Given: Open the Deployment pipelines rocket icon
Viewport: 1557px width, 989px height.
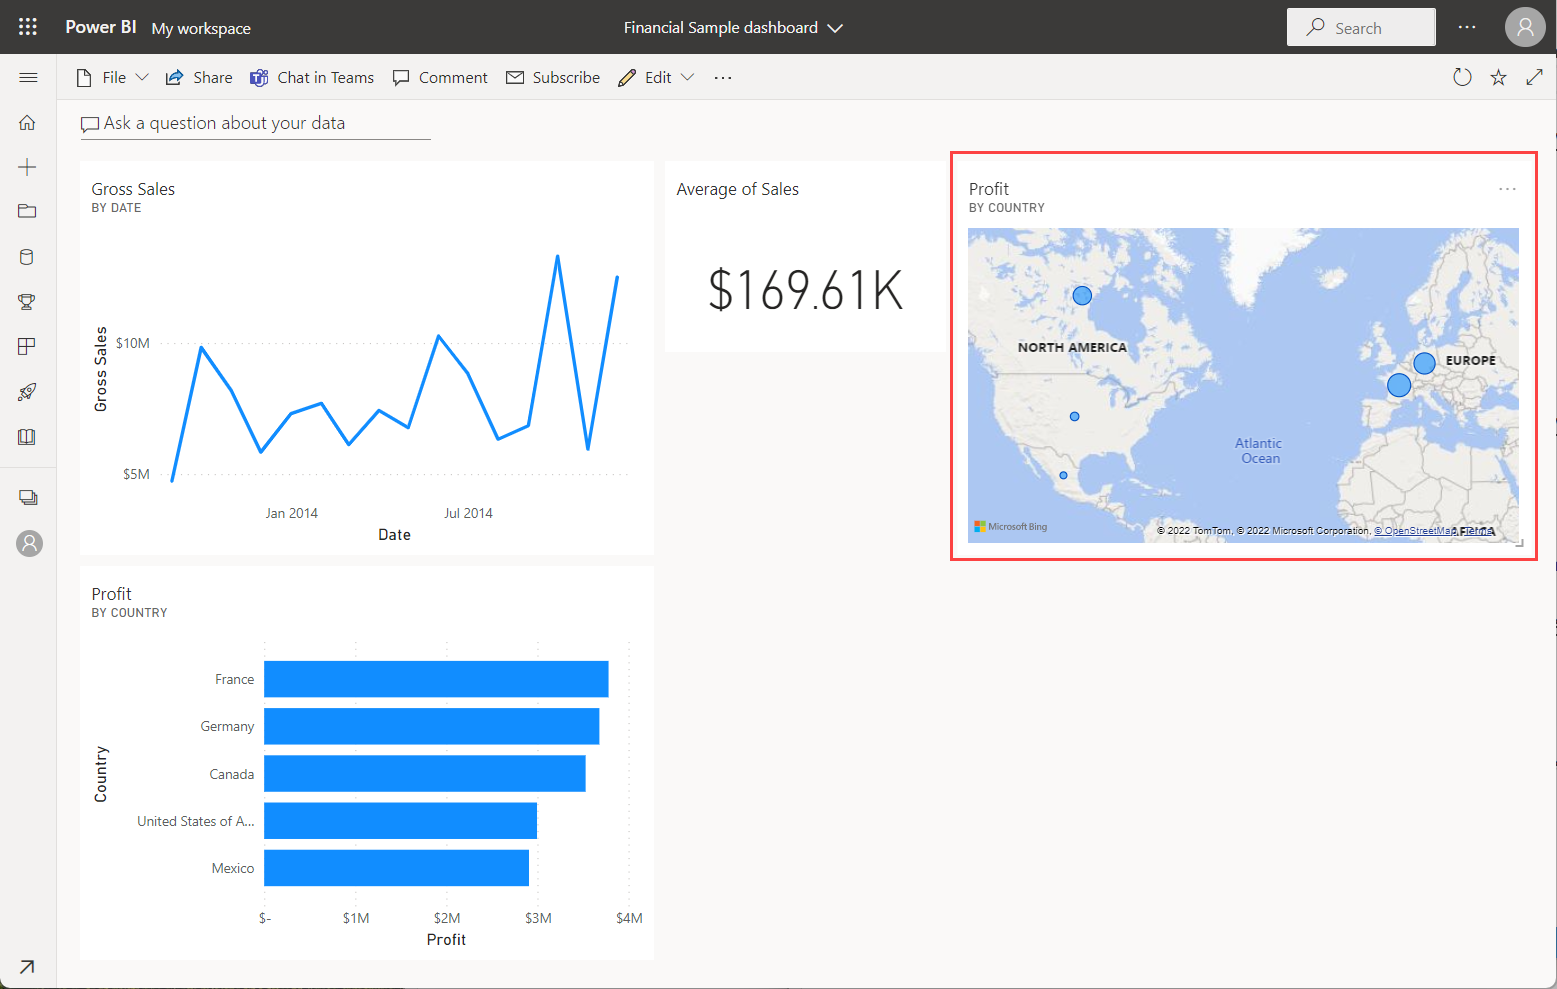Looking at the screenshot, I should click(x=27, y=392).
